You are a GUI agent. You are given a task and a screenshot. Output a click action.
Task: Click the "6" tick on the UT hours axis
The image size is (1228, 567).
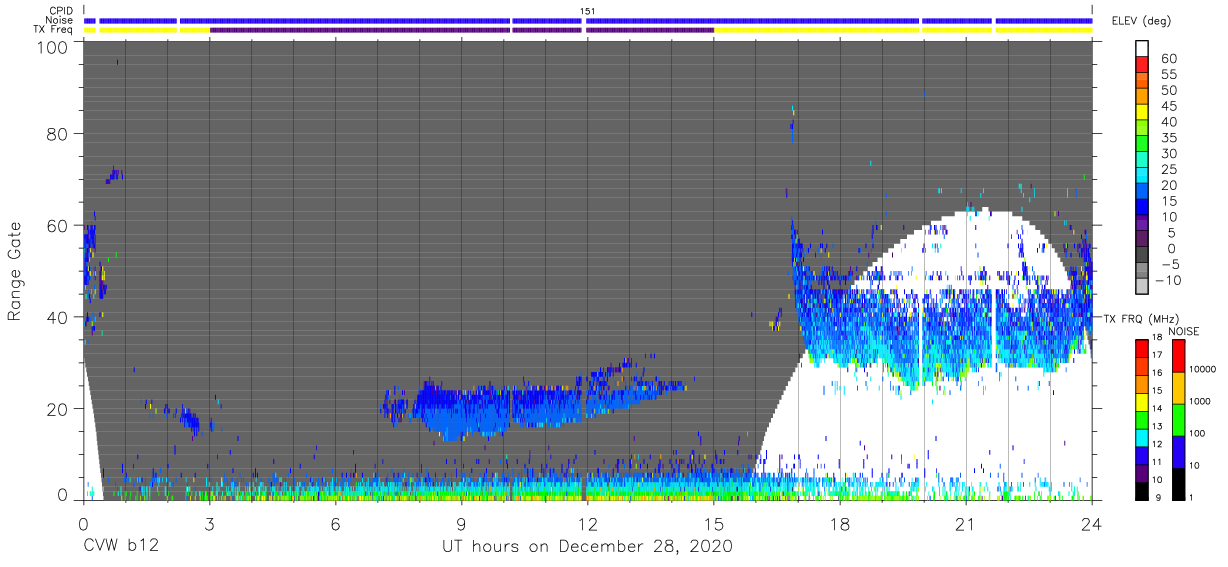coord(335,524)
